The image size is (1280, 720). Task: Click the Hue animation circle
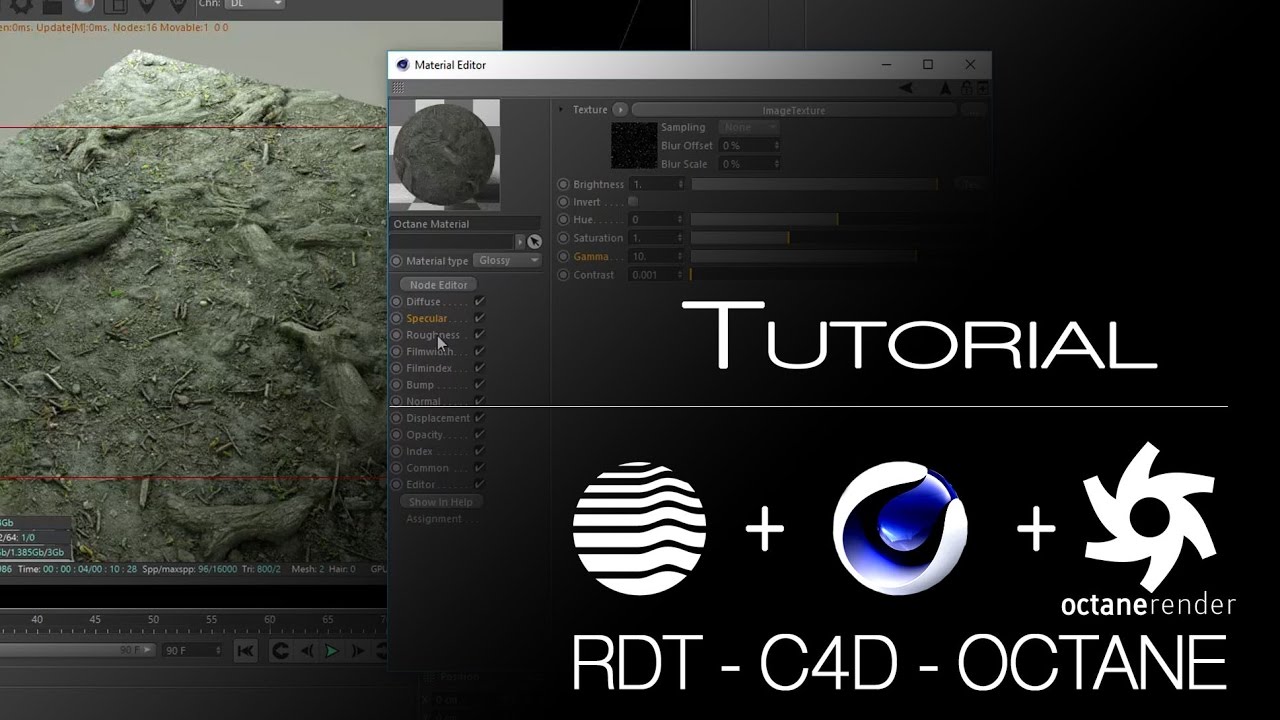pos(564,219)
